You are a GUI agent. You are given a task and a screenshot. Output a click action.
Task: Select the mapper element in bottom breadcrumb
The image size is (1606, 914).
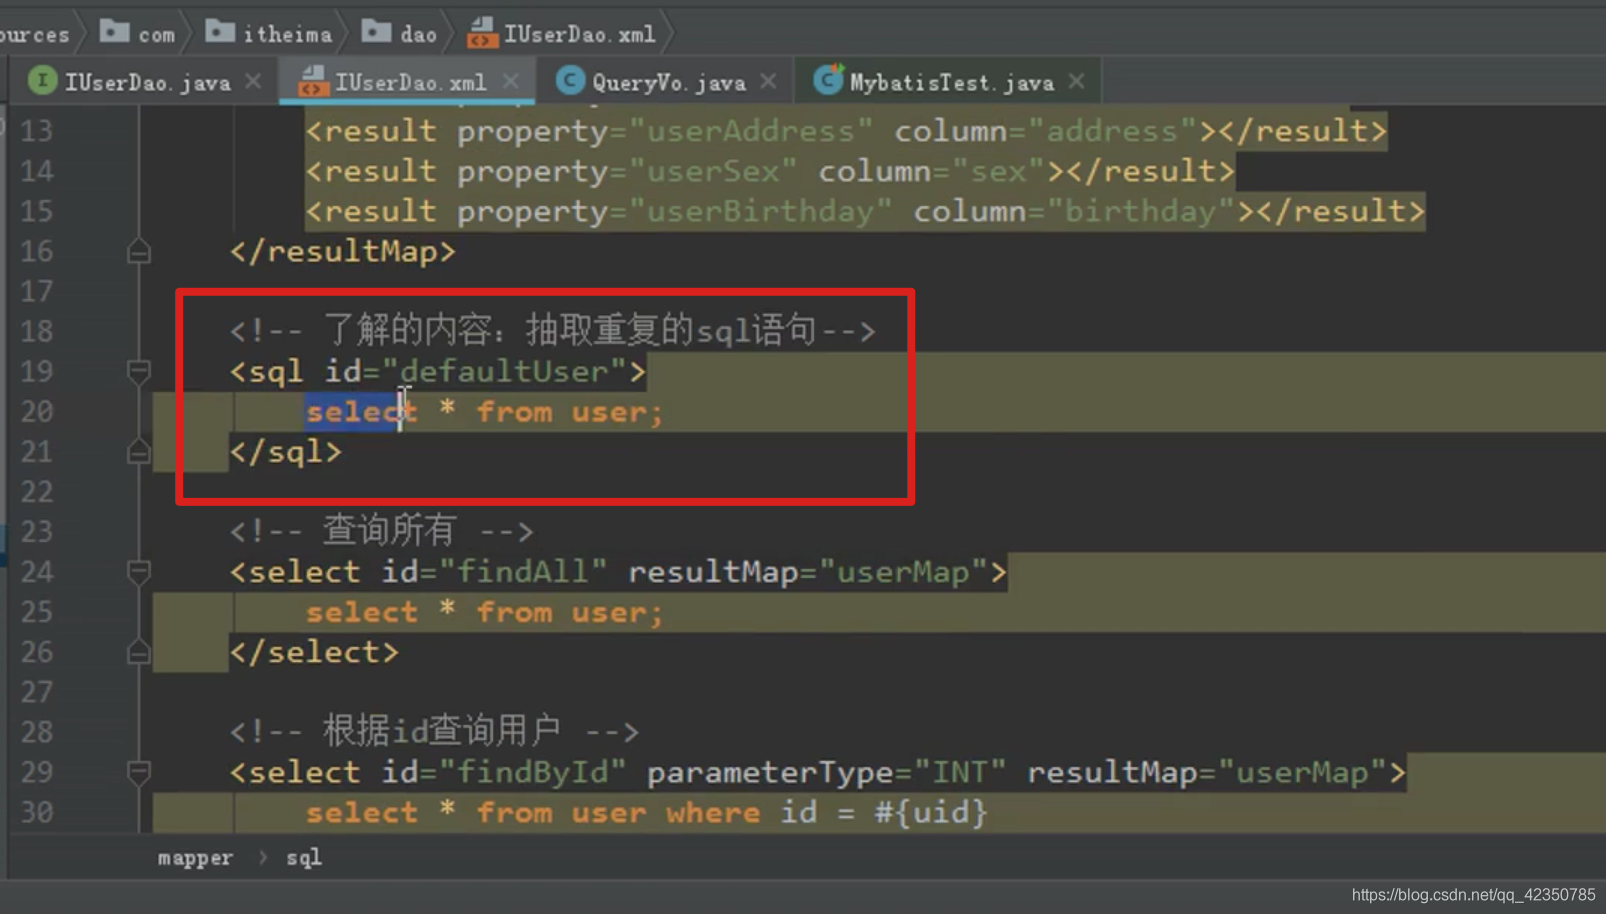pos(195,858)
